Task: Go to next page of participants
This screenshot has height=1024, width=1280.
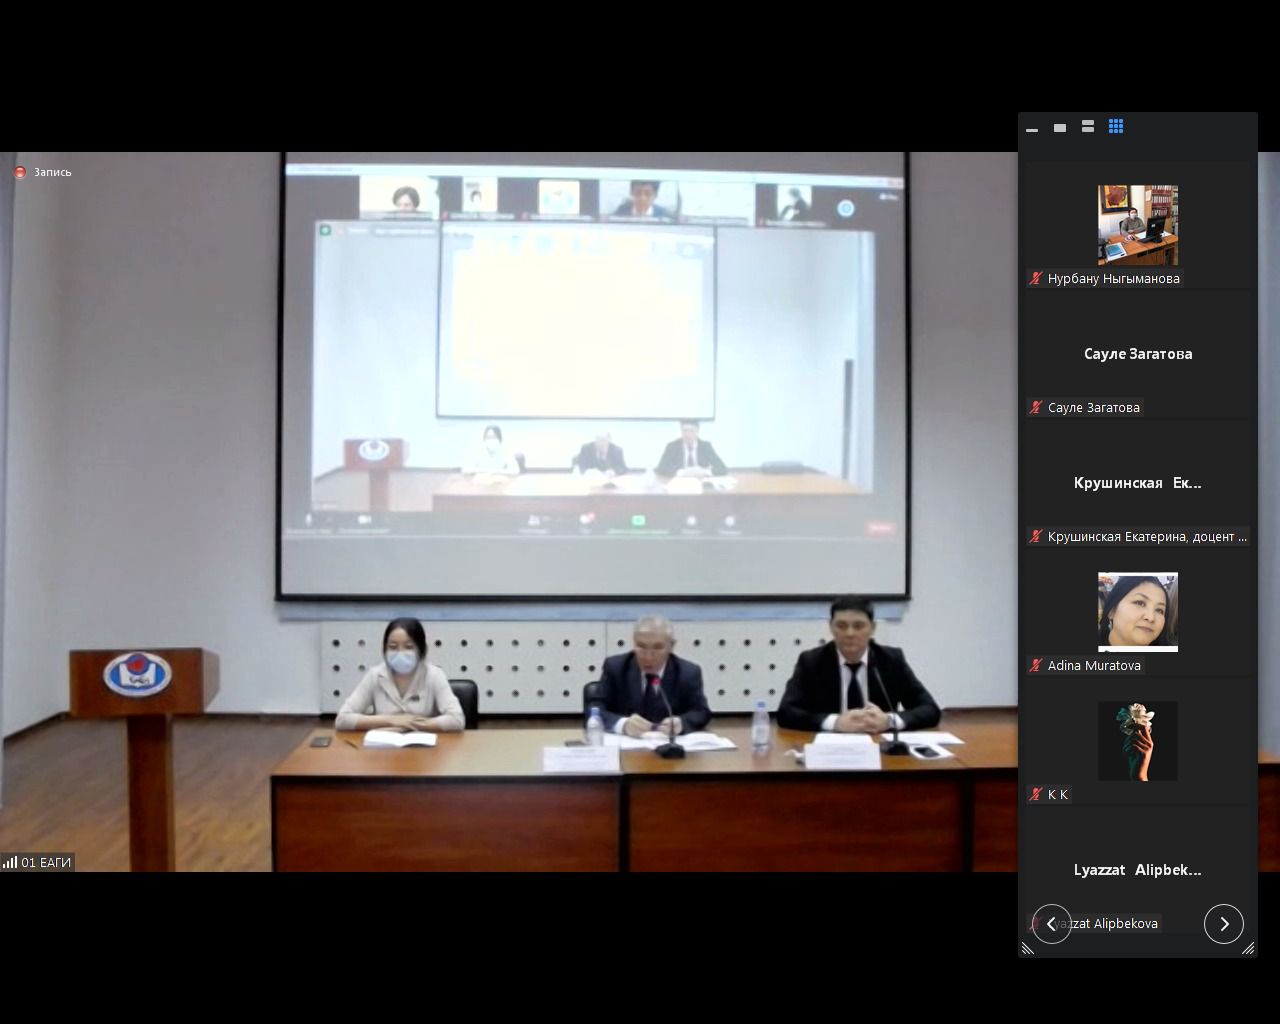Action: pos(1223,924)
